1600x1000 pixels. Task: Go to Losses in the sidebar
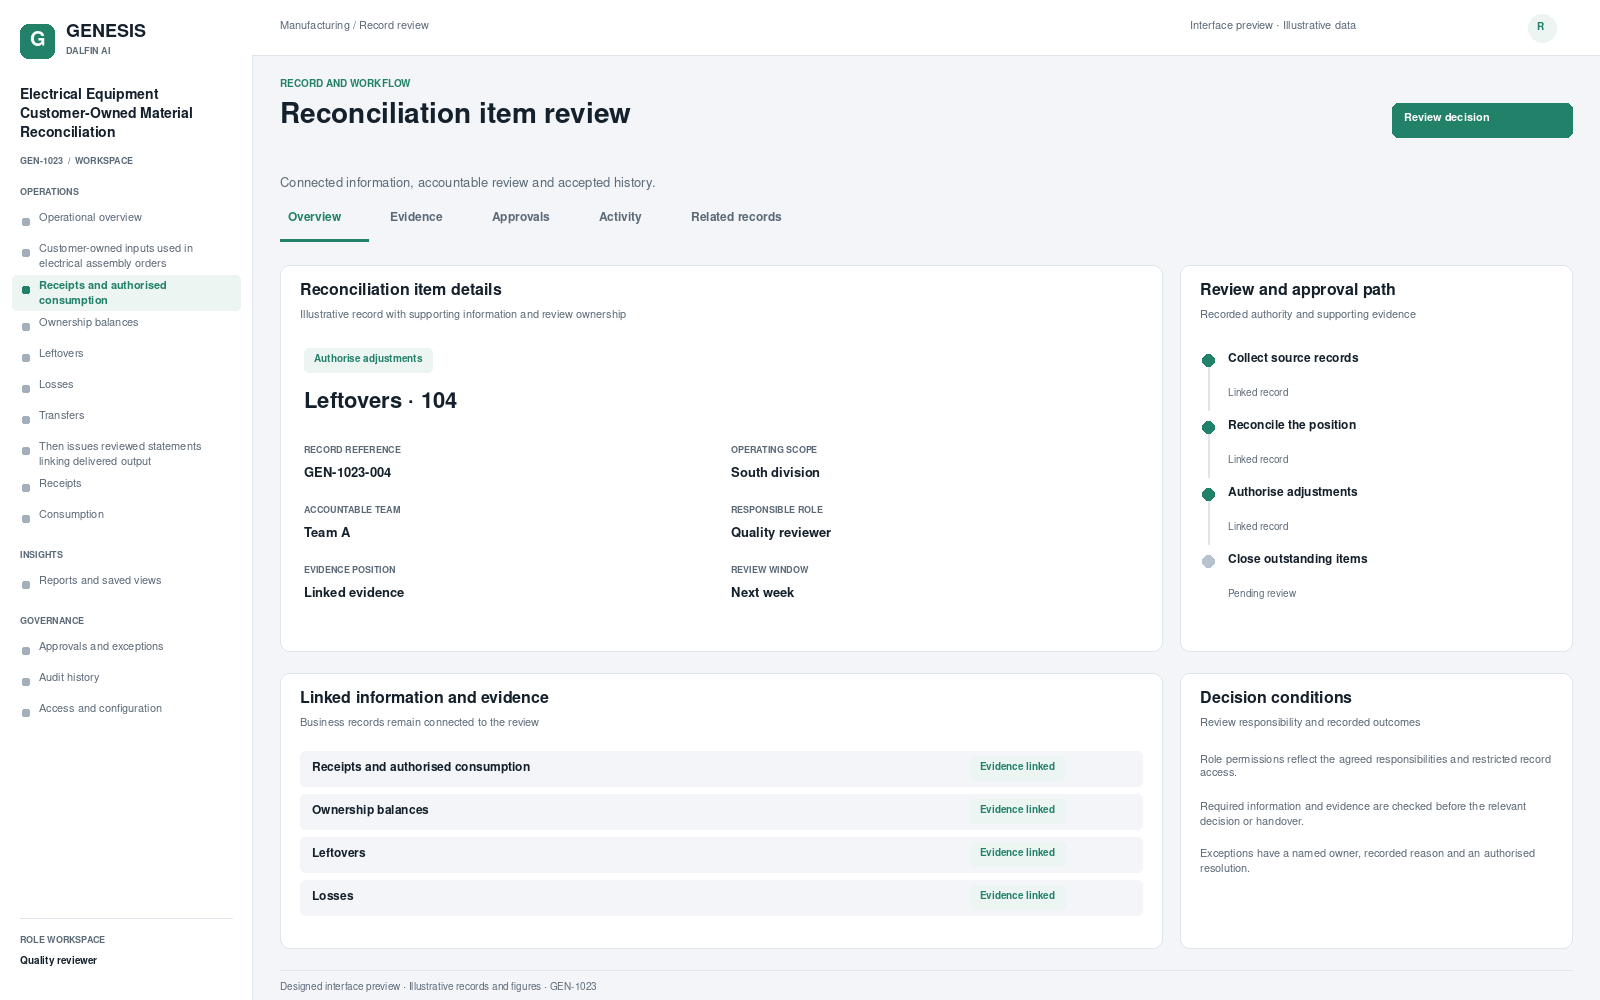tap(126, 385)
